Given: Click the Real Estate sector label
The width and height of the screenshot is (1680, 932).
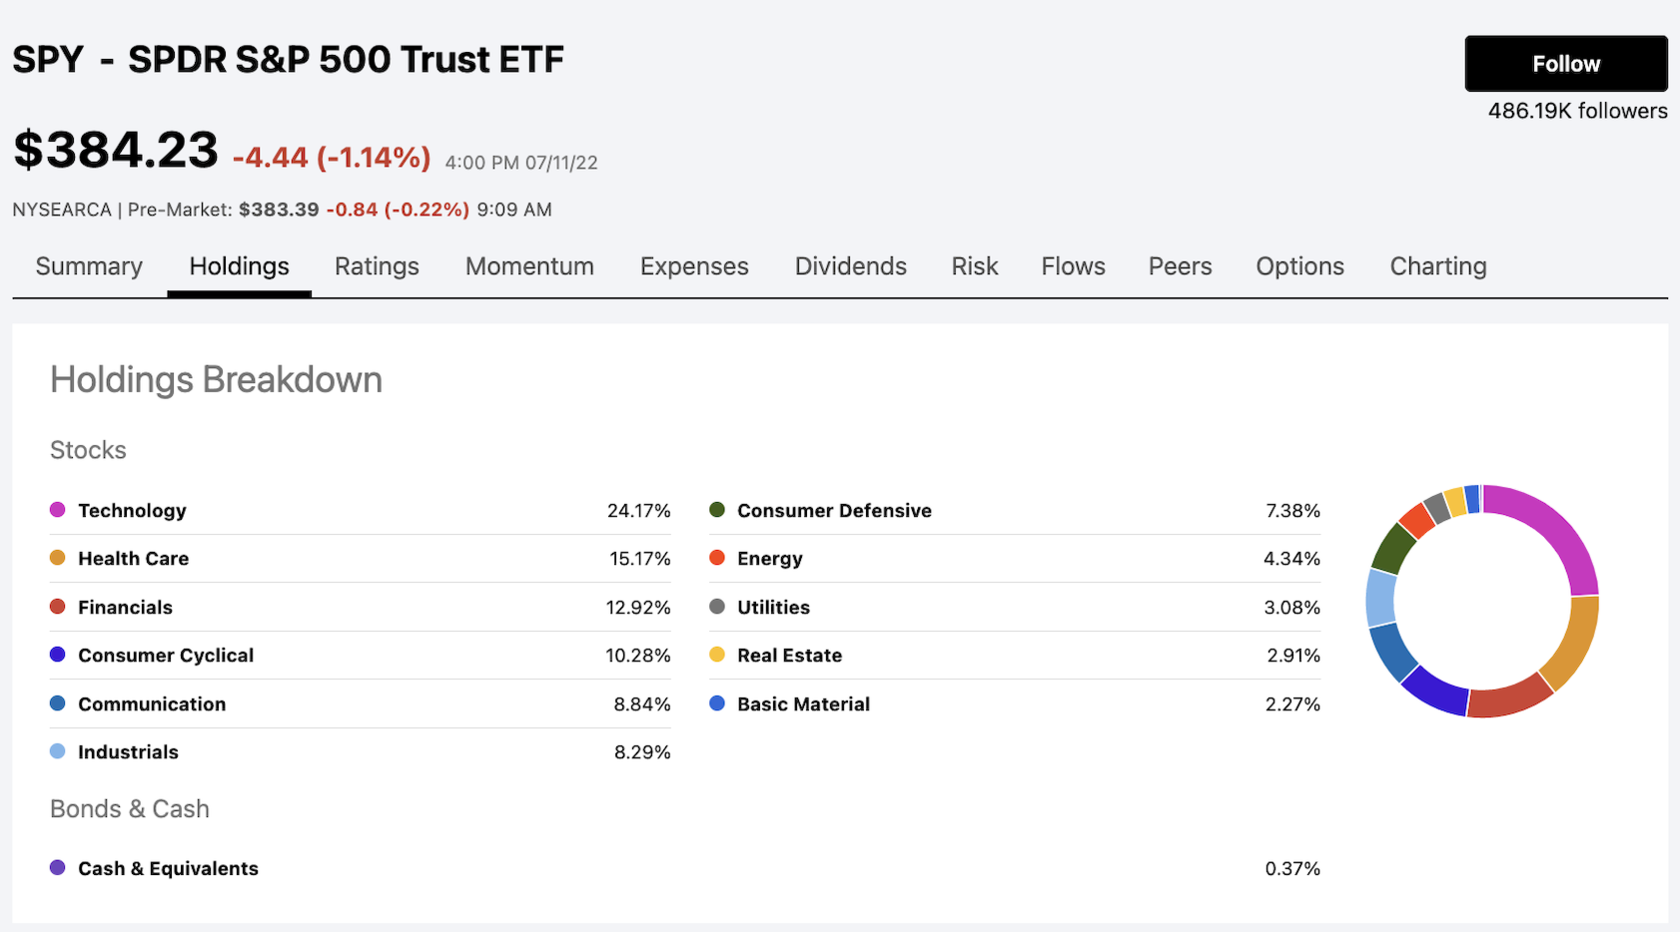Looking at the screenshot, I should pyautogui.click(x=789, y=655).
